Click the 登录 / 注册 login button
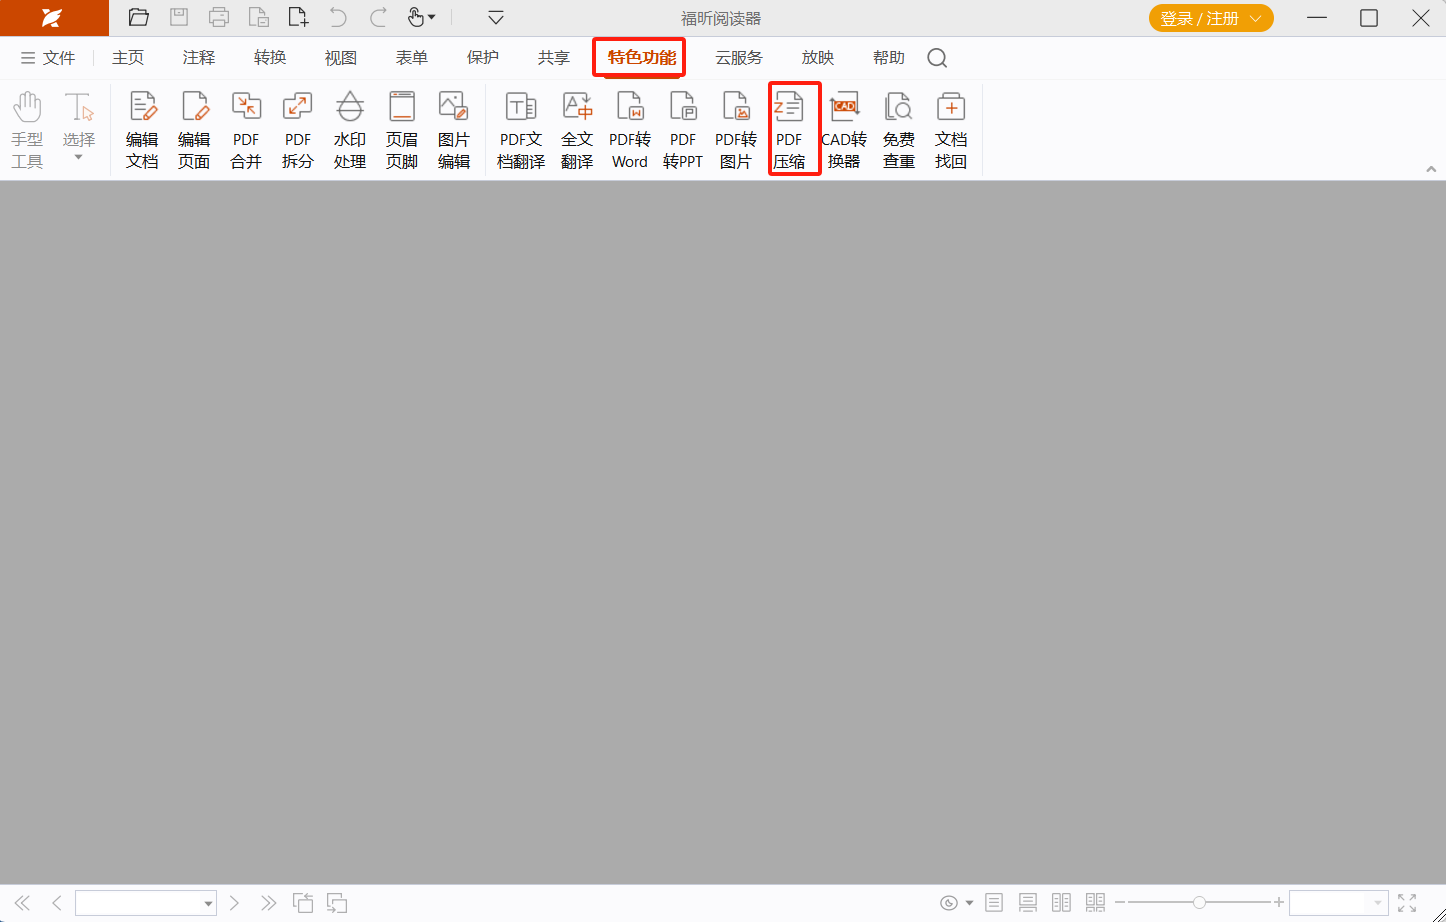 point(1210,18)
